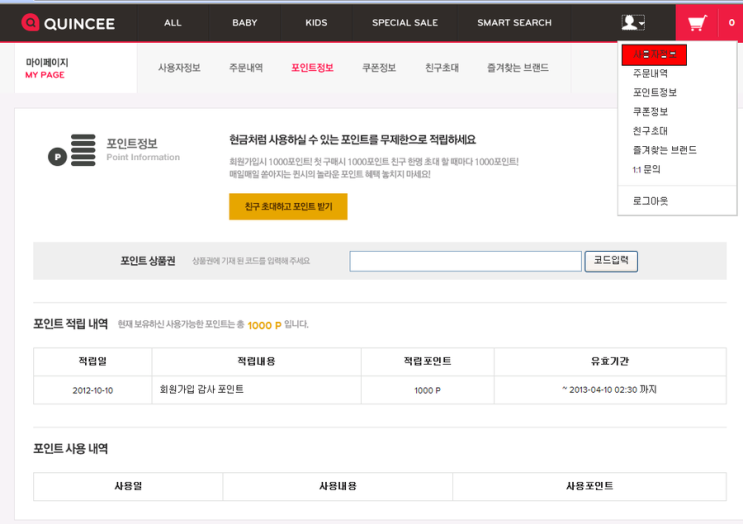The width and height of the screenshot is (743, 524).
Task: Open the ALL category menu
Action: tap(173, 22)
